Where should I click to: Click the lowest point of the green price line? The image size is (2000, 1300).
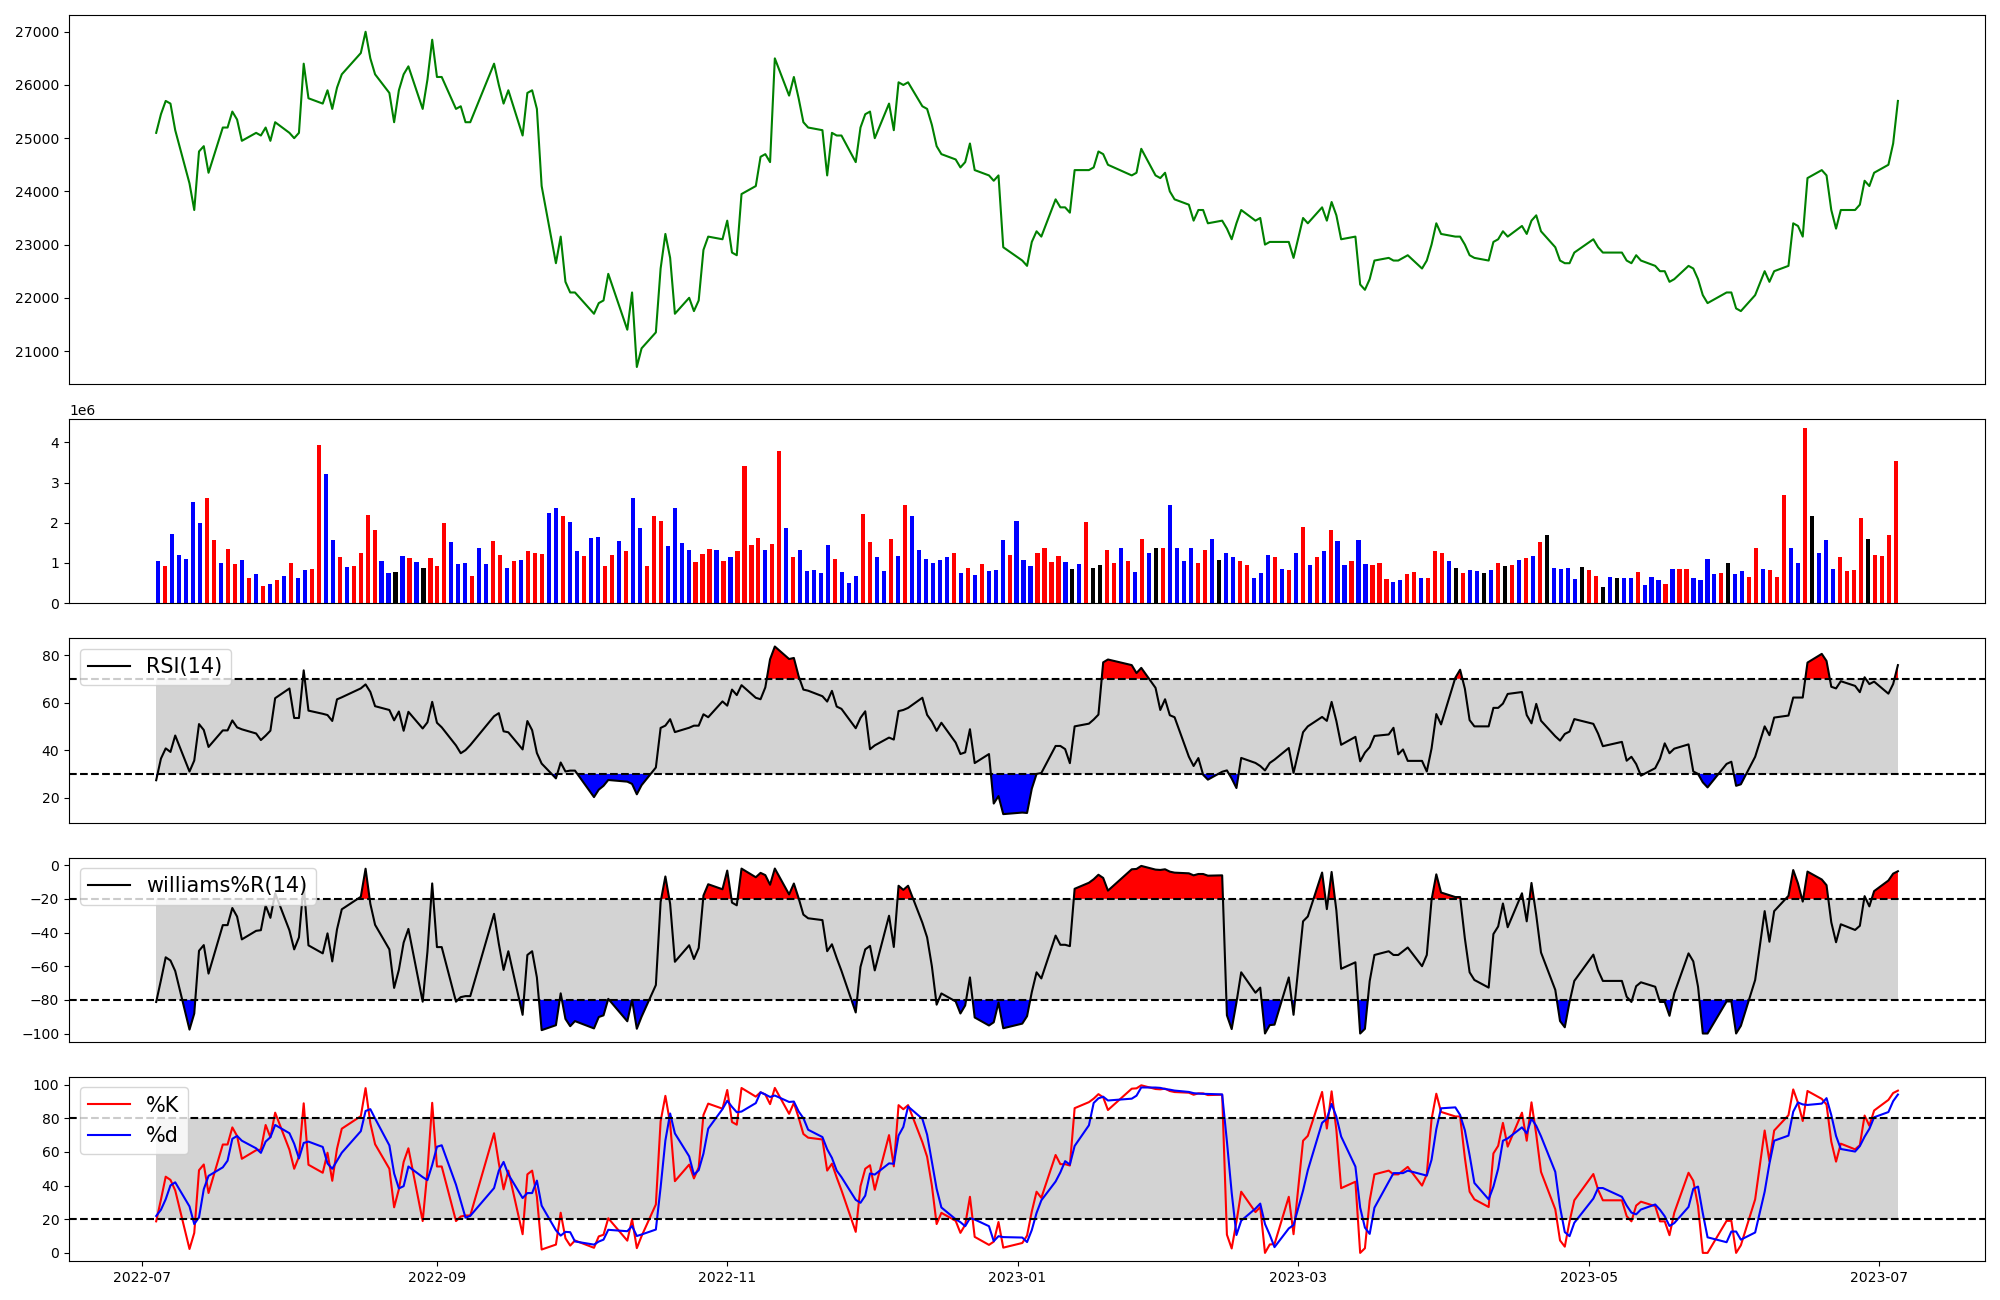[637, 366]
